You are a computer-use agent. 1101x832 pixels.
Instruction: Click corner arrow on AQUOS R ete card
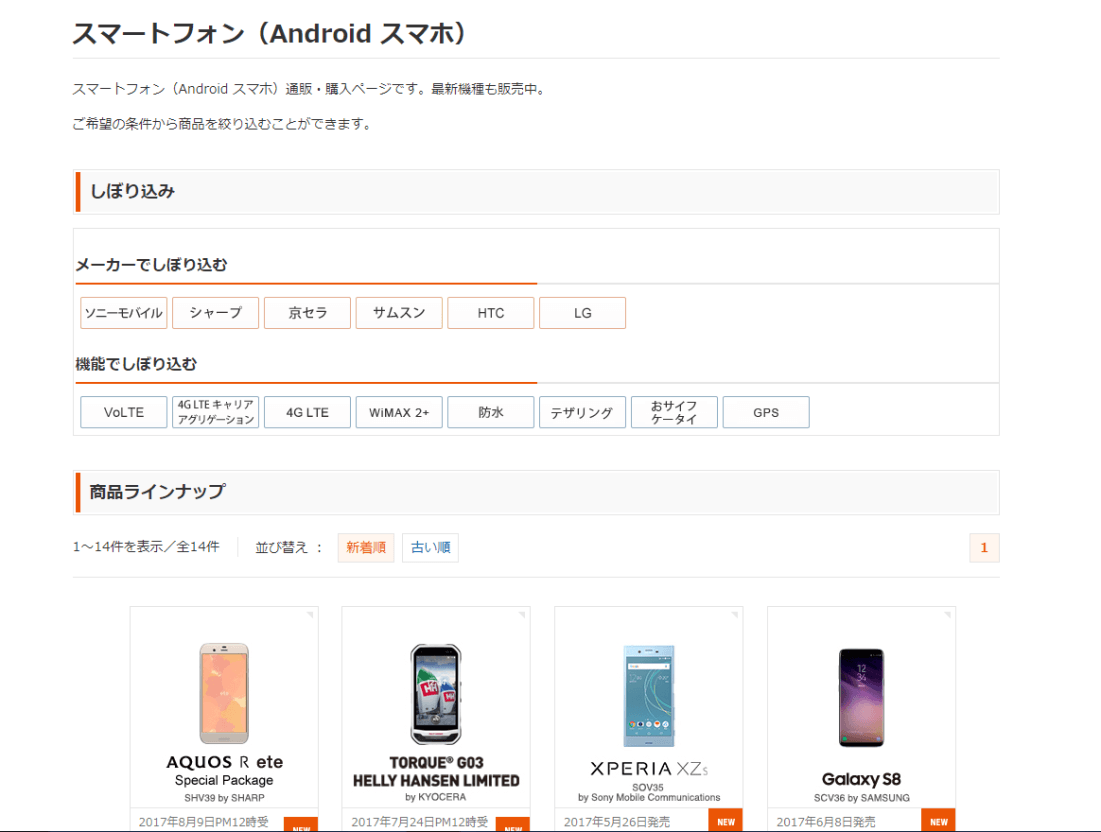pyautogui.click(x=310, y=615)
